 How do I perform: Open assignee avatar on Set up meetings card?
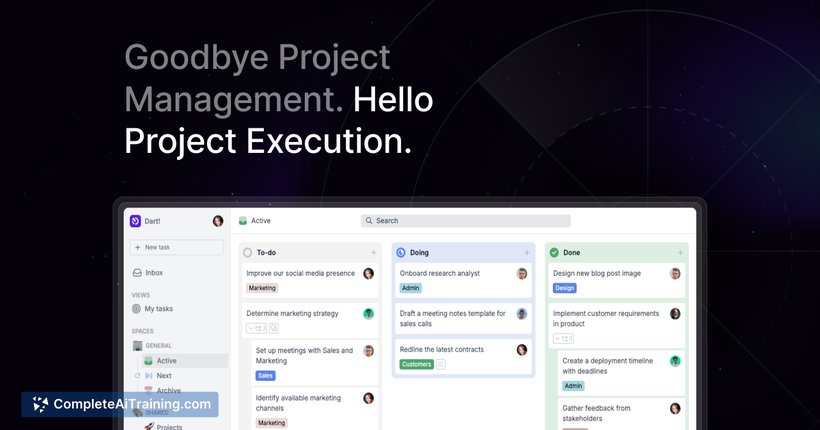tap(369, 351)
